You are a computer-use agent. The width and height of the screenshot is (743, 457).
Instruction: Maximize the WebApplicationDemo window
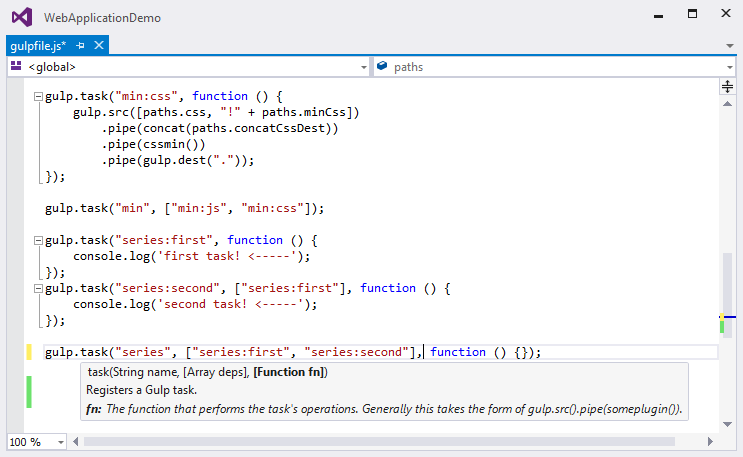click(x=691, y=16)
